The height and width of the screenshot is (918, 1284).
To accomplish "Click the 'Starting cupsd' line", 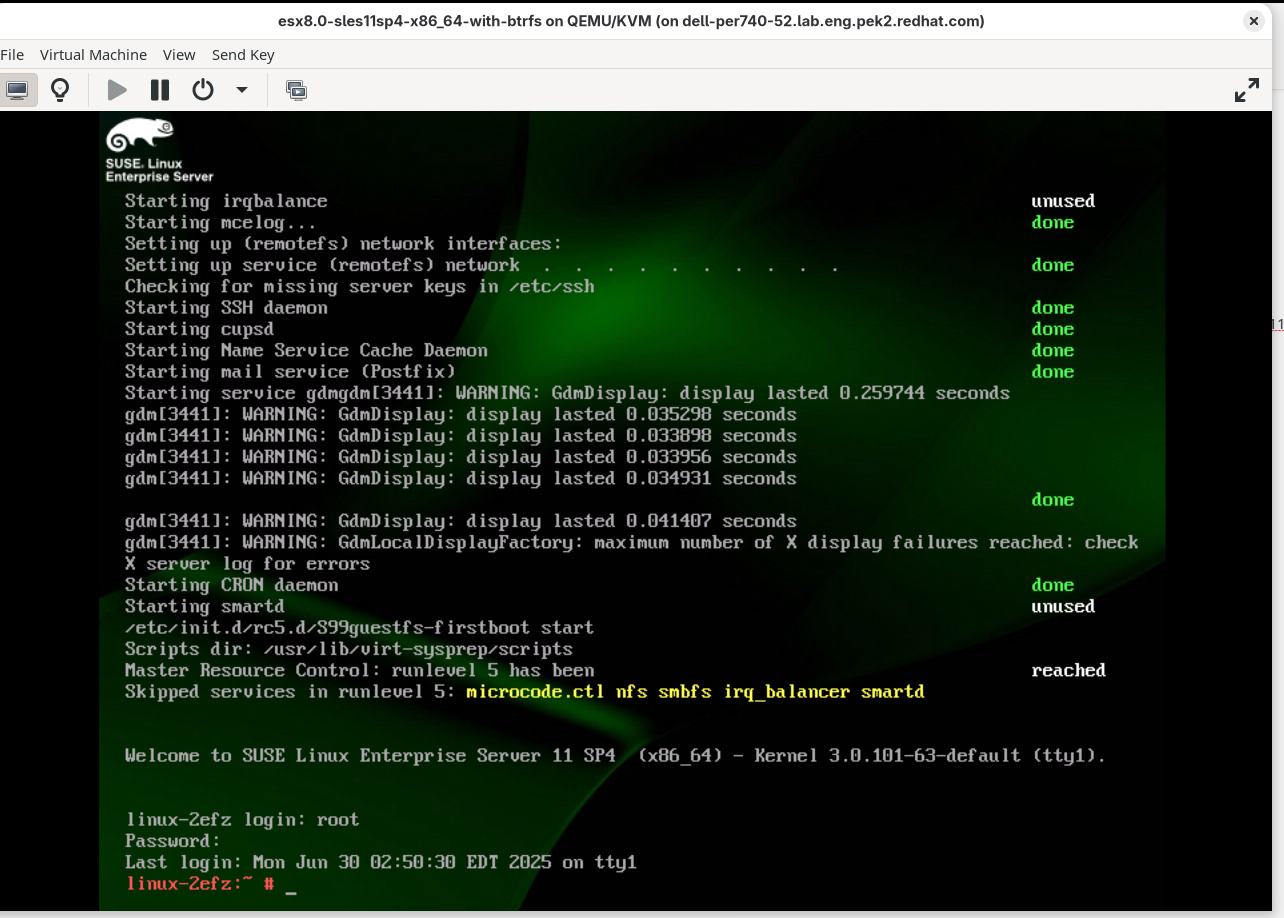I will (199, 329).
